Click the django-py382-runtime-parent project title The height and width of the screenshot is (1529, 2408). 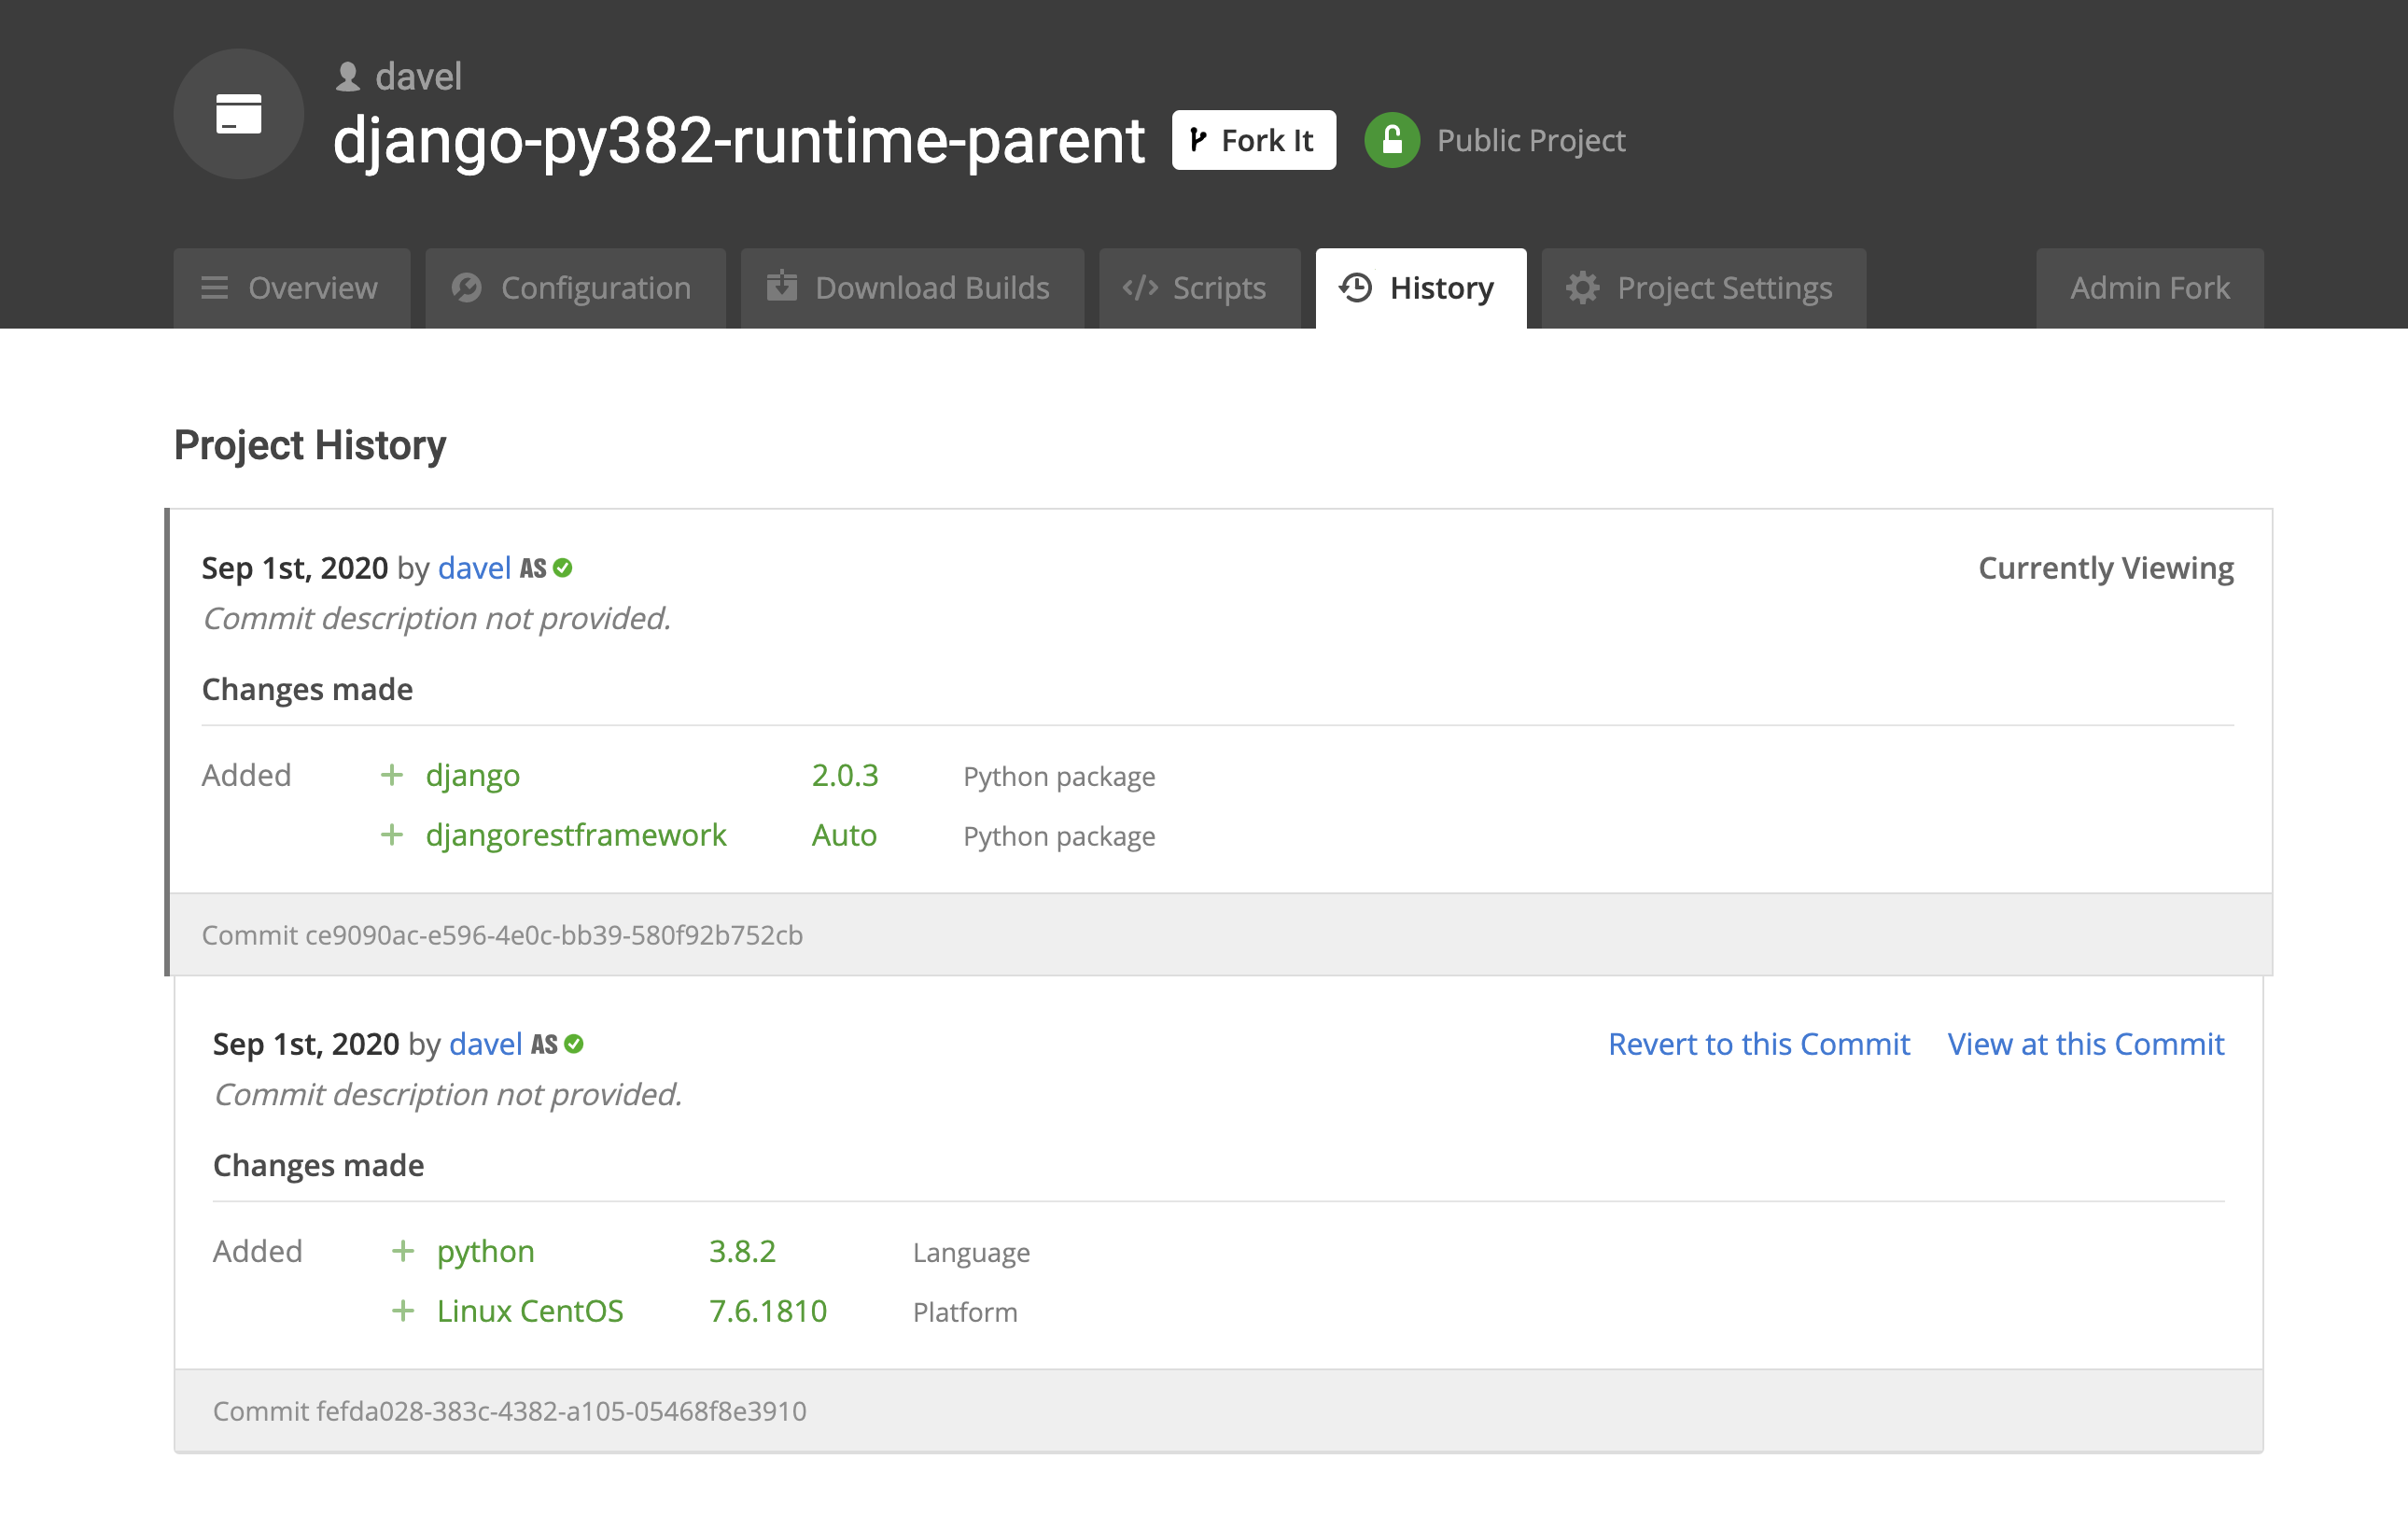pos(738,140)
